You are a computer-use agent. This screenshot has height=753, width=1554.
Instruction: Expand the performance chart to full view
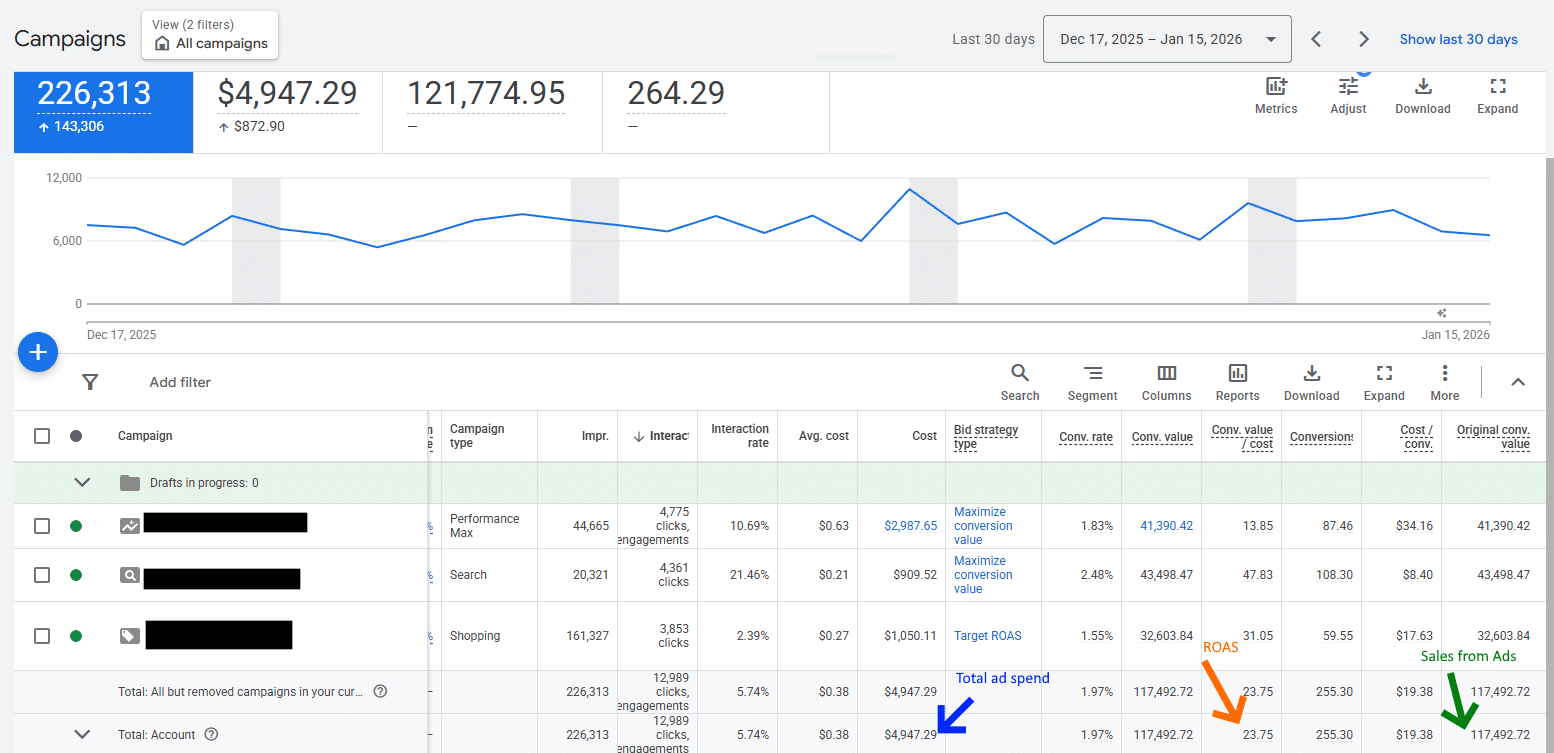(x=1497, y=96)
